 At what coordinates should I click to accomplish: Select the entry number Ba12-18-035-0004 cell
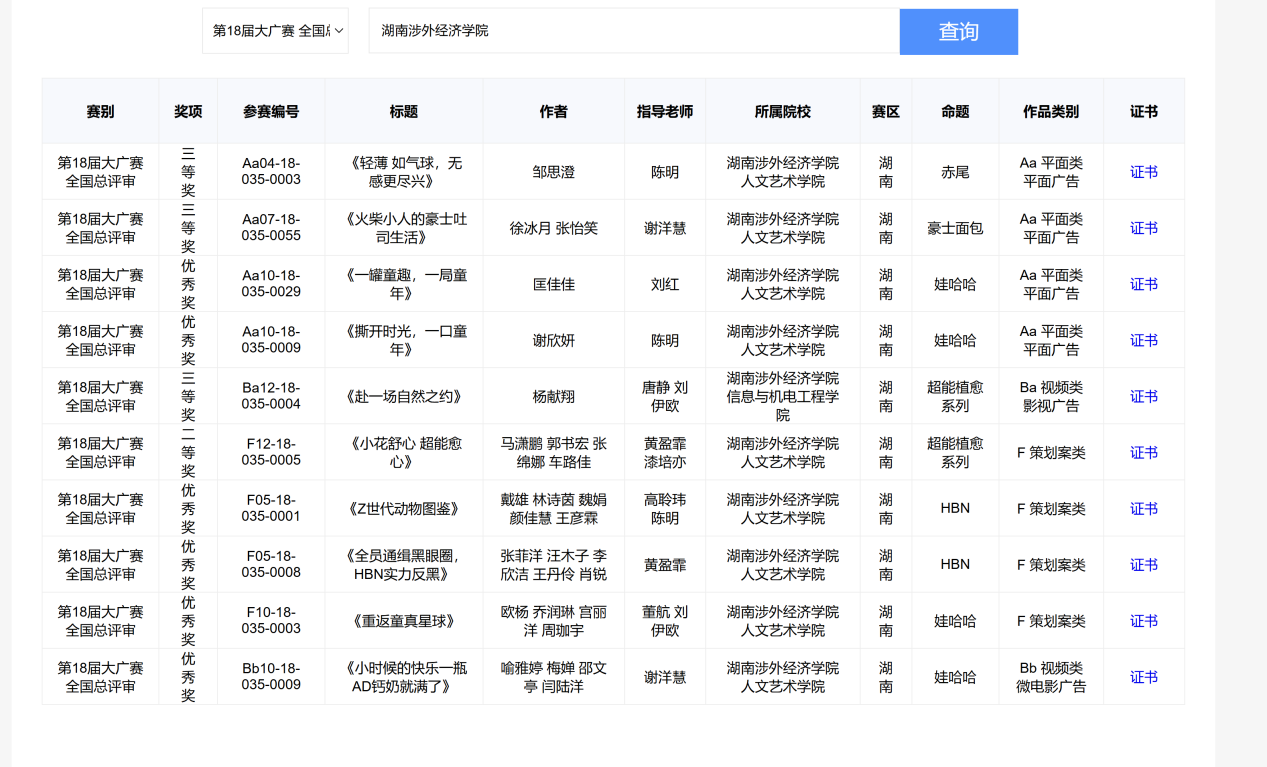[271, 396]
